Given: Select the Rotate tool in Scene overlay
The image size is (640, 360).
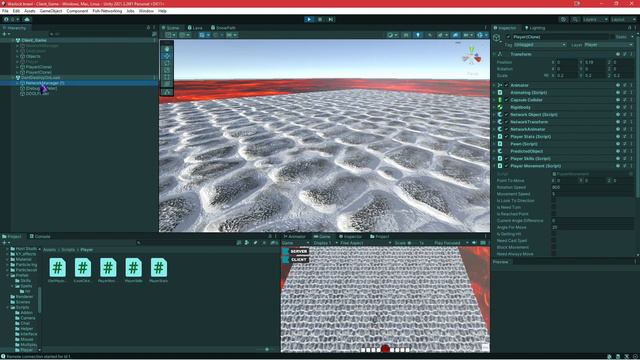Looking at the screenshot, I should pyautogui.click(x=167, y=62).
